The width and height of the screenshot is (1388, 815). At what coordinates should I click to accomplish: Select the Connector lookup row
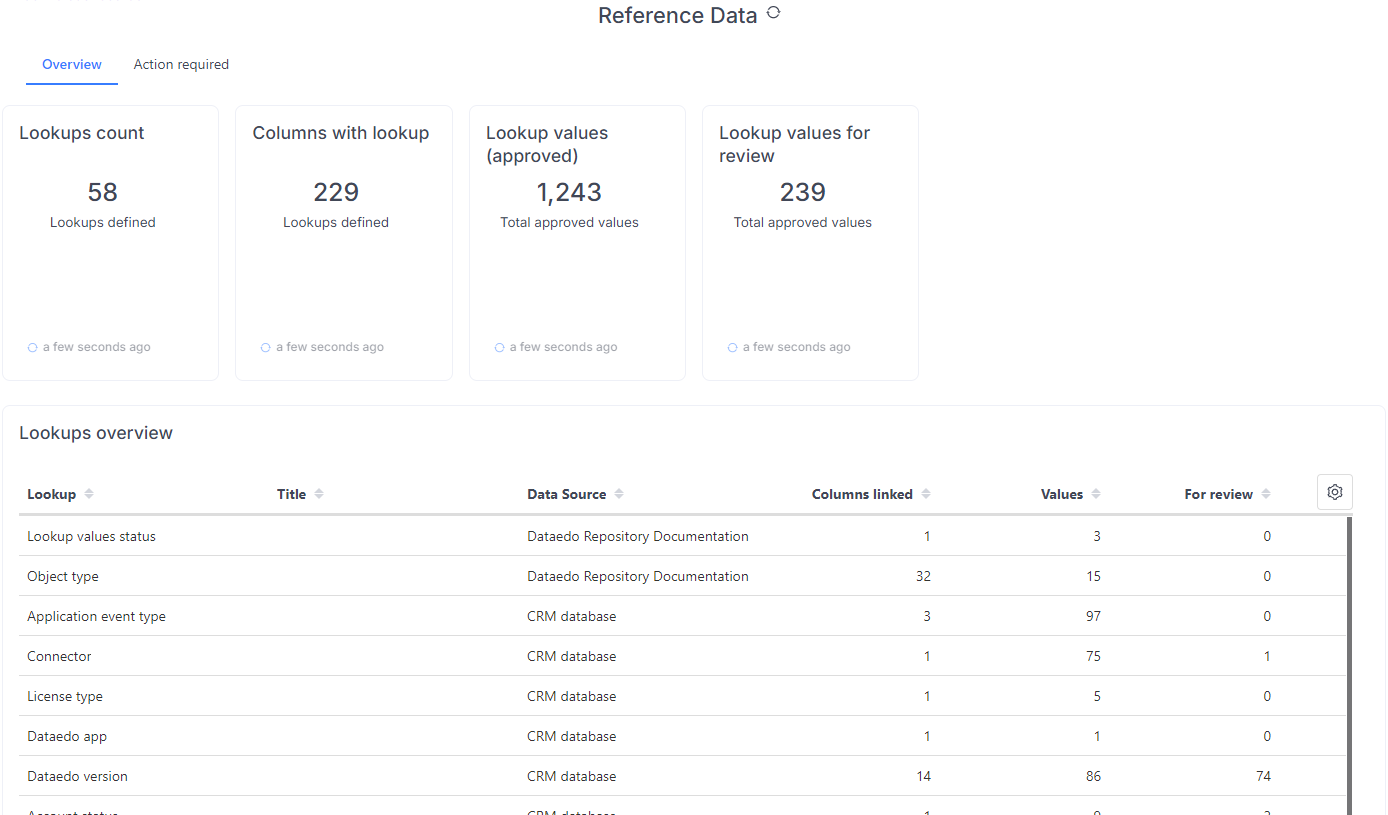(682, 656)
